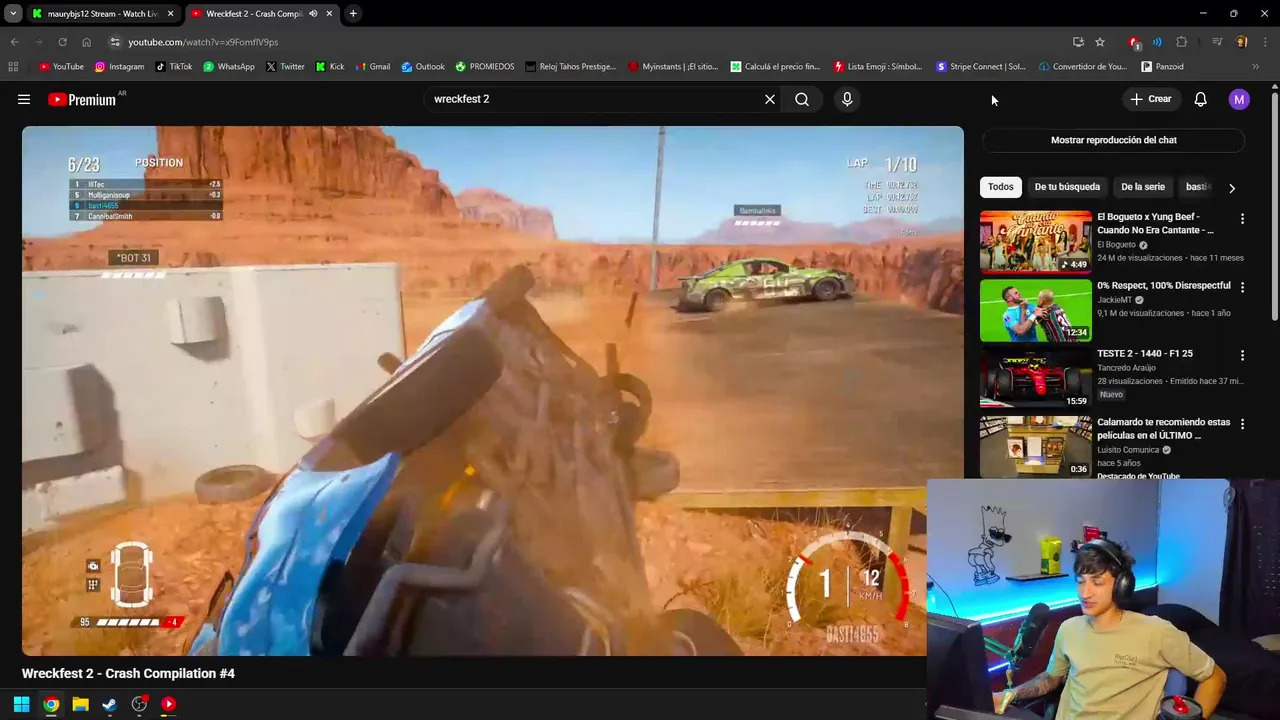This screenshot has width=1280, height=720.
Task: Open browser extensions puzzle icon
Action: pos(1182,42)
